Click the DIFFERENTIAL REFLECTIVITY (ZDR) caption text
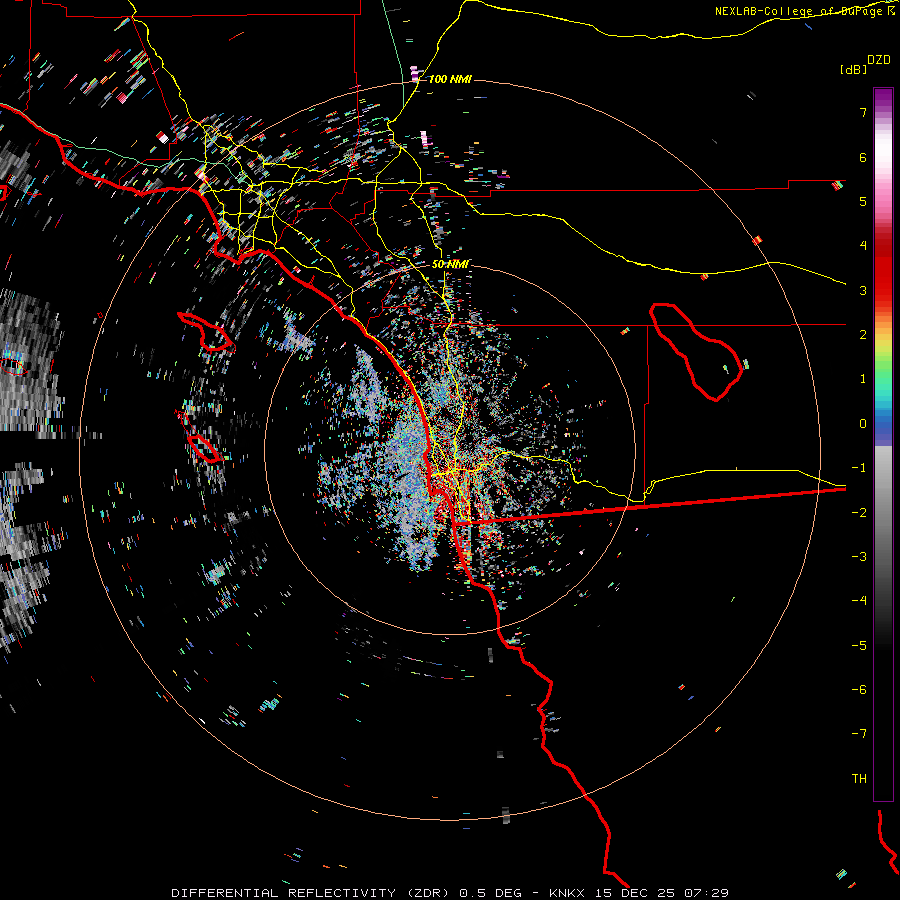The image size is (900, 900). click(x=310, y=893)
